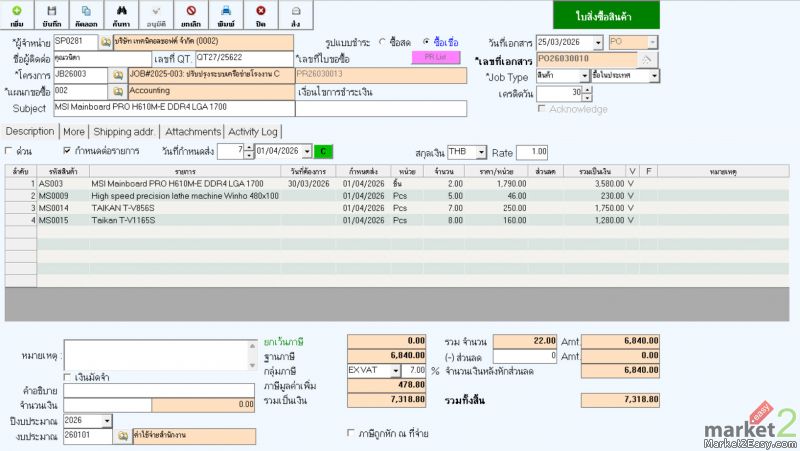Open supplier lookup next to SP0281
The image size is (800, 451).
[x=107, y=42]
